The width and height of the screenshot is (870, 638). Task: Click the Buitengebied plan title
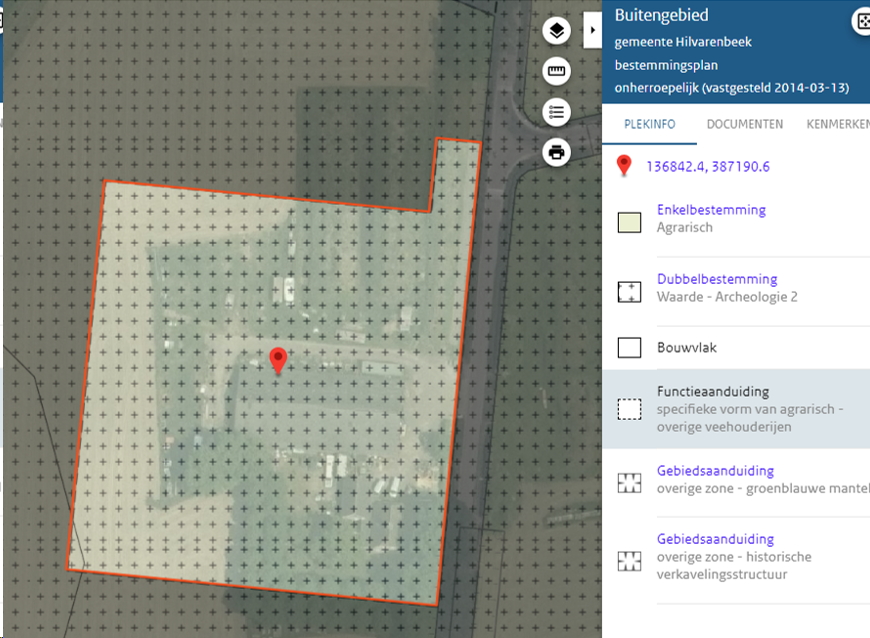tap(661, 15)
